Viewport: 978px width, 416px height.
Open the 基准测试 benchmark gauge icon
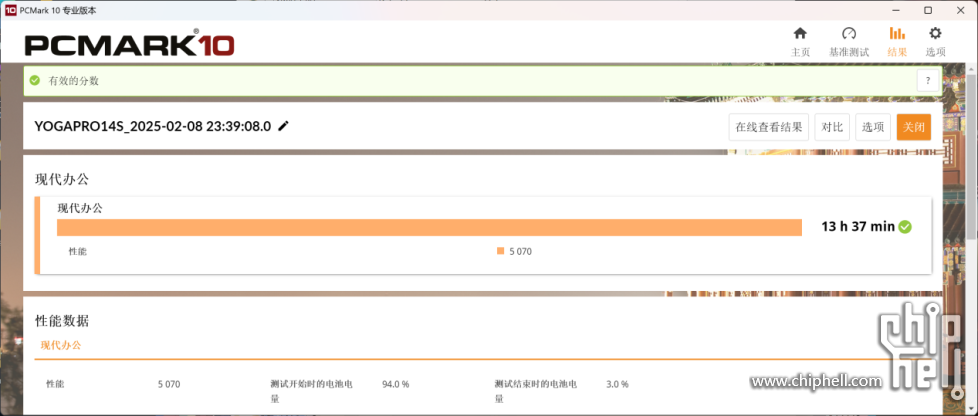(x=848, y=34)
